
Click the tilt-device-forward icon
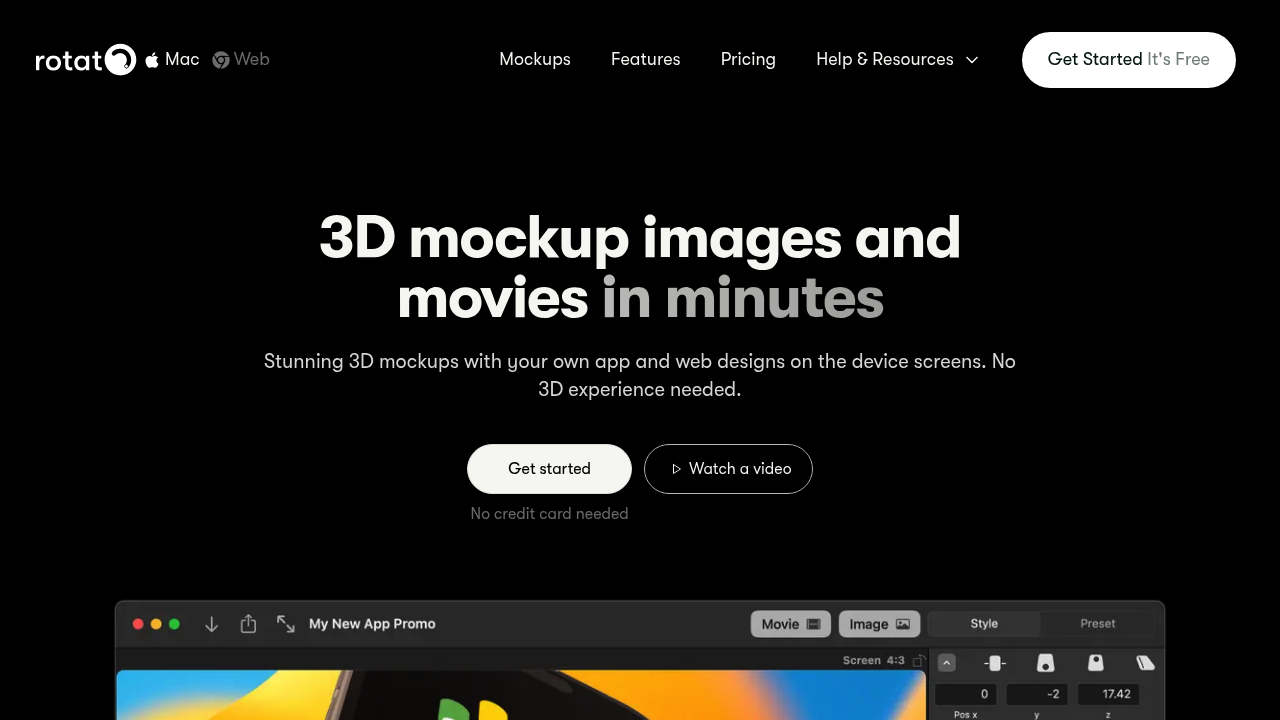(x=1046, y=663)
